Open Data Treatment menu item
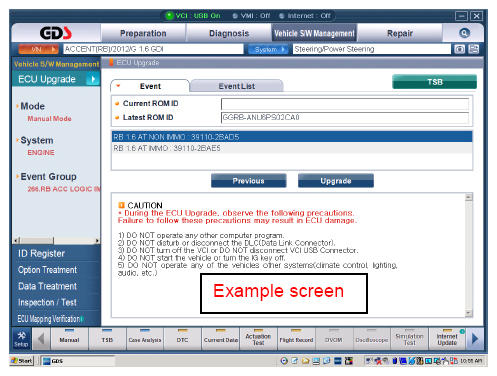497x376 pixels. point(47,286)
